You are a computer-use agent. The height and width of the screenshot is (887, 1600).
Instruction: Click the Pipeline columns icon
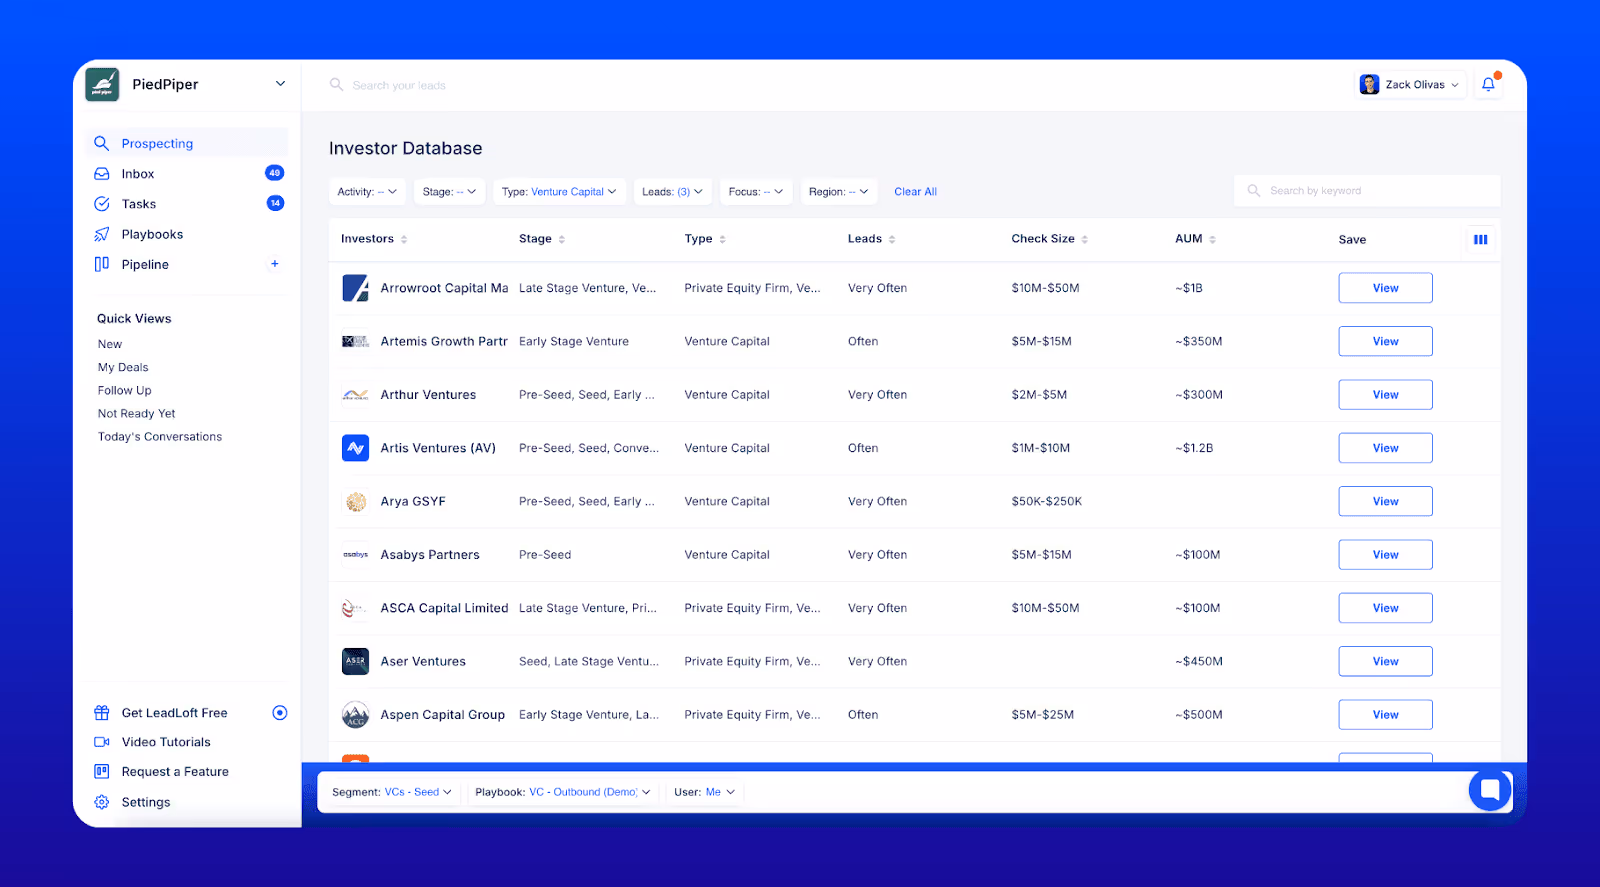pyautogui.click(x=102, y=264)
